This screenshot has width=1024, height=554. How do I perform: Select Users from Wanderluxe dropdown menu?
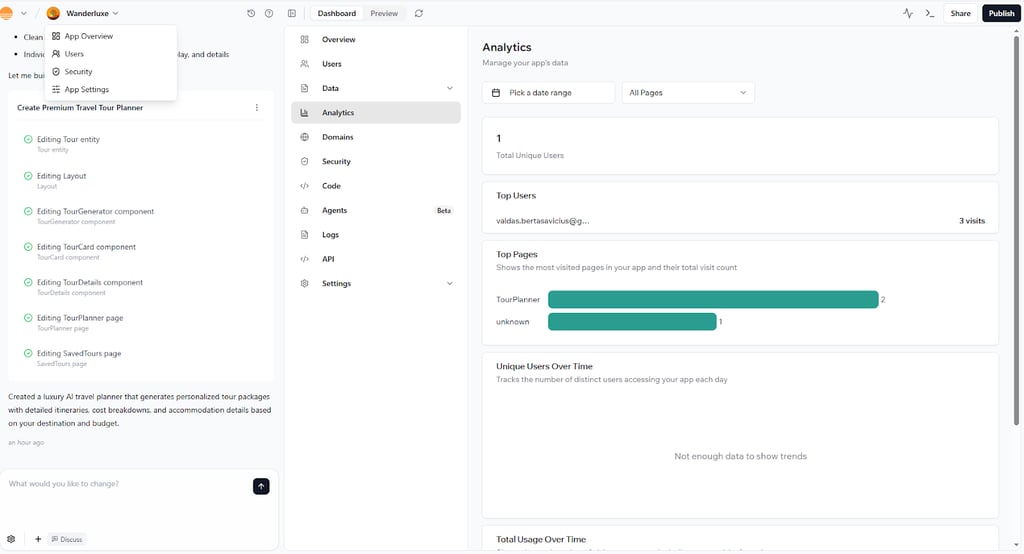[x=110, y=54]
